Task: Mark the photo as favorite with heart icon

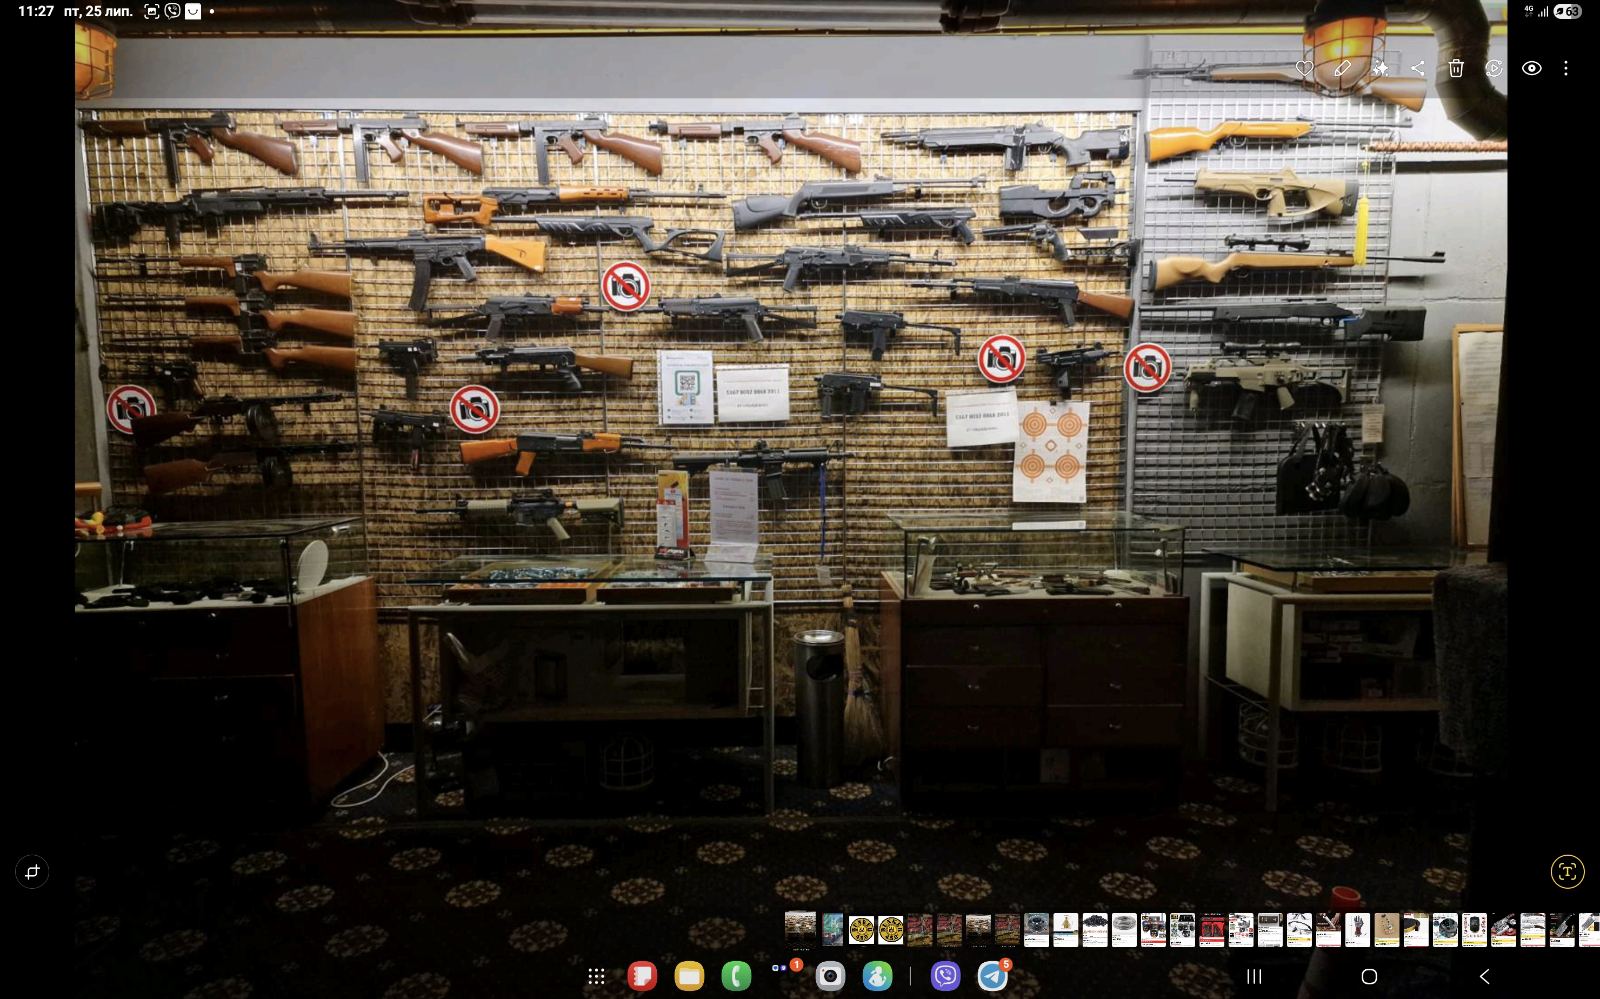Action: 1304,68
